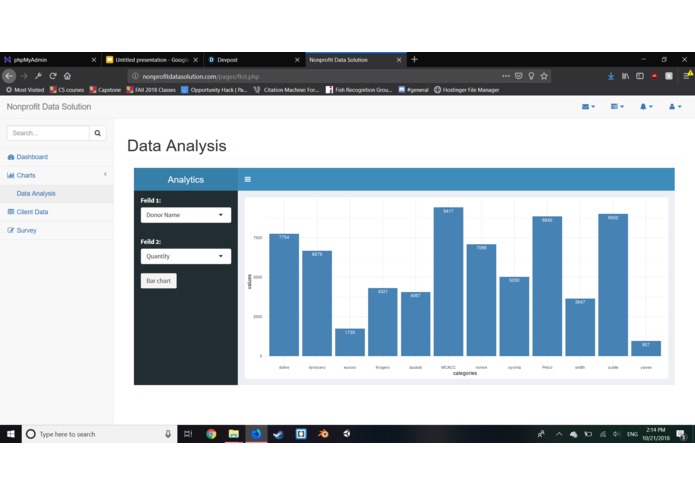Show hidden system tray icons chevron
Viewport: 695px width, 494px height.
point(559,434)
